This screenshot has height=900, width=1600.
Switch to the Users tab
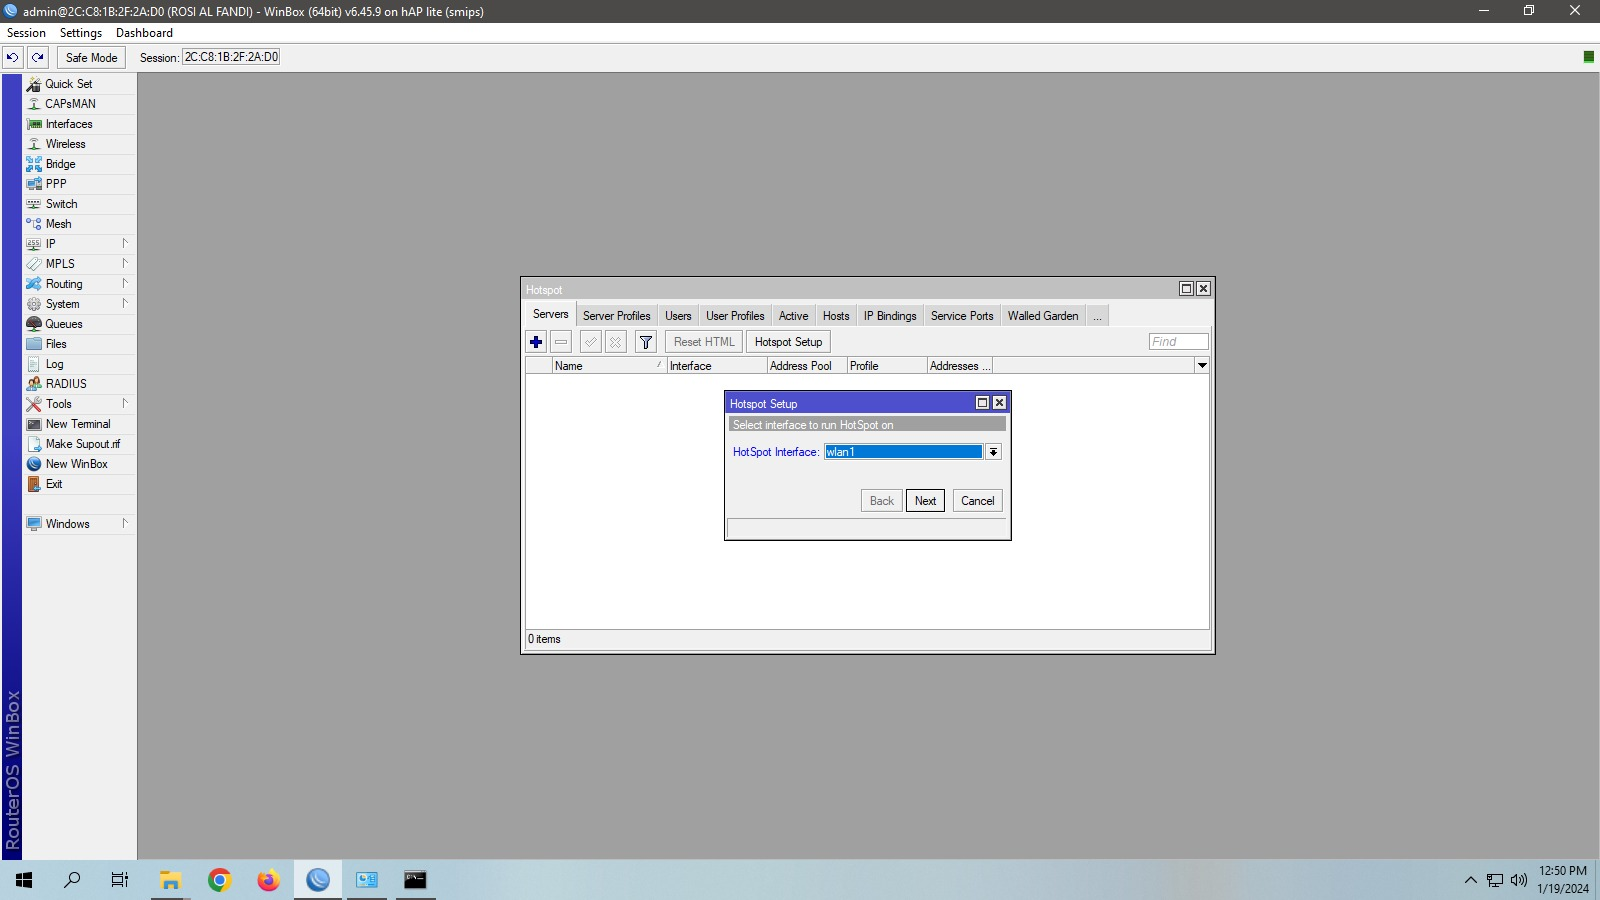tap(678, 316)
